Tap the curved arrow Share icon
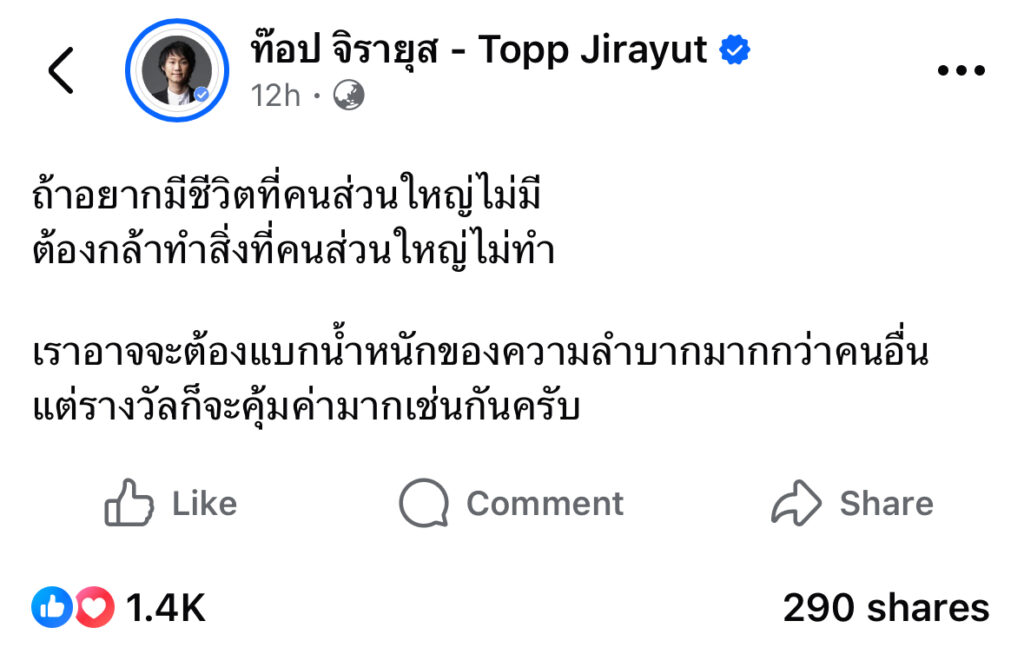The width and height of the screenshot is (1024, 654). 796,502
